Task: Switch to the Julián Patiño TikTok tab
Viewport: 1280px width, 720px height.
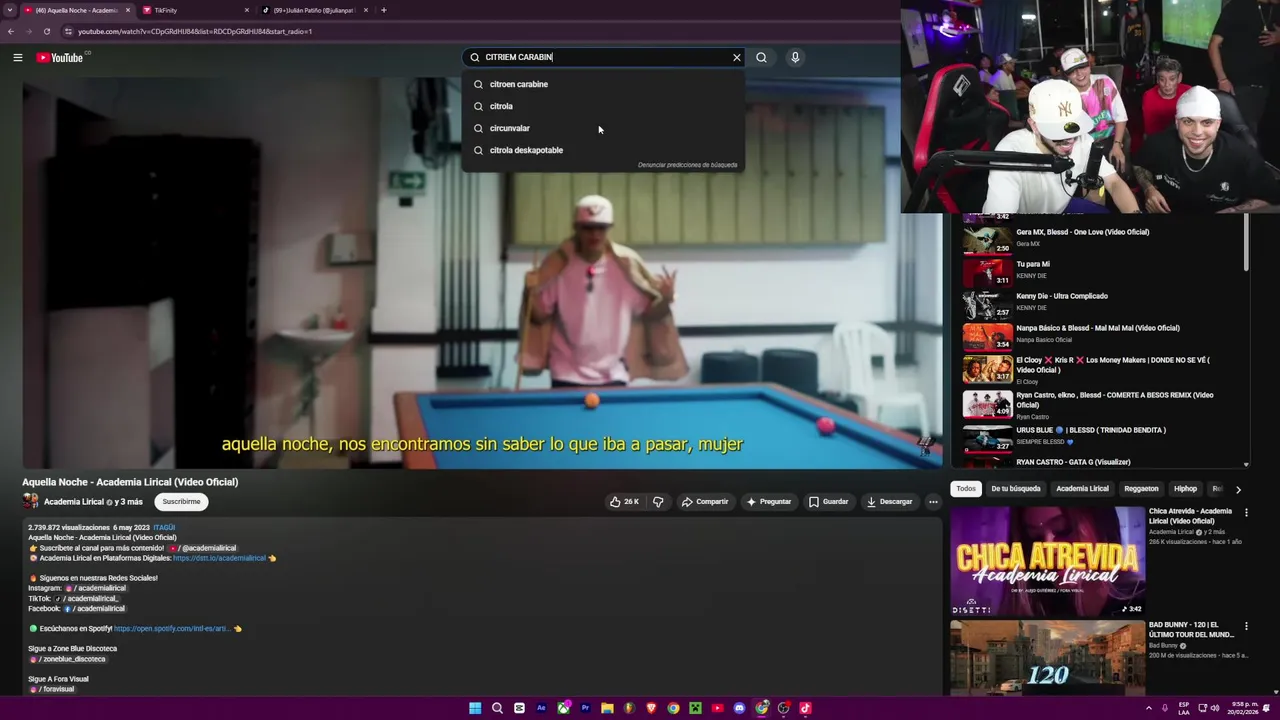Action: tap(315, 10)
